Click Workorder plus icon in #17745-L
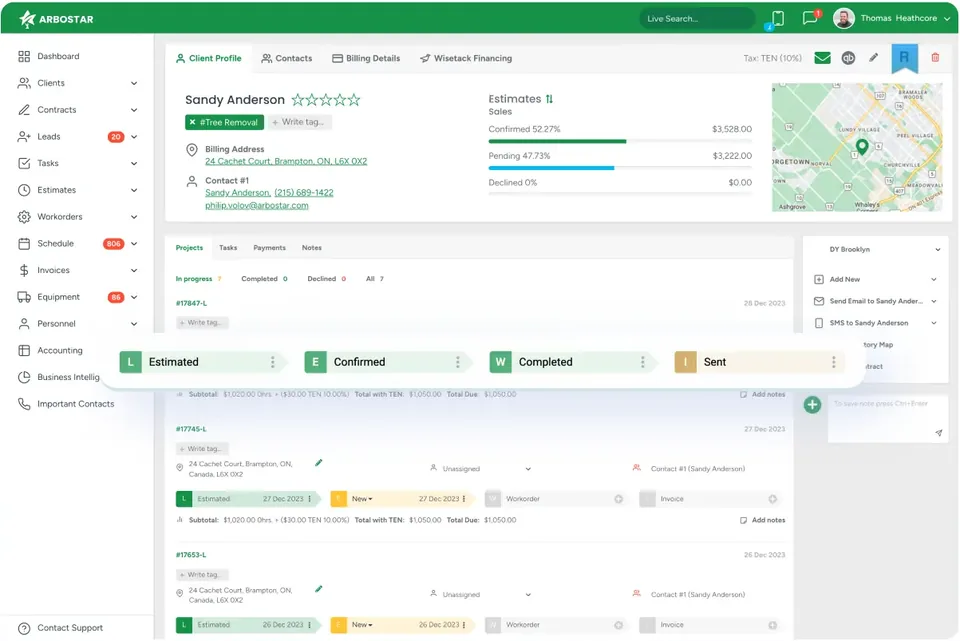This screenshot has height=641, width=960. coord(618,499)
